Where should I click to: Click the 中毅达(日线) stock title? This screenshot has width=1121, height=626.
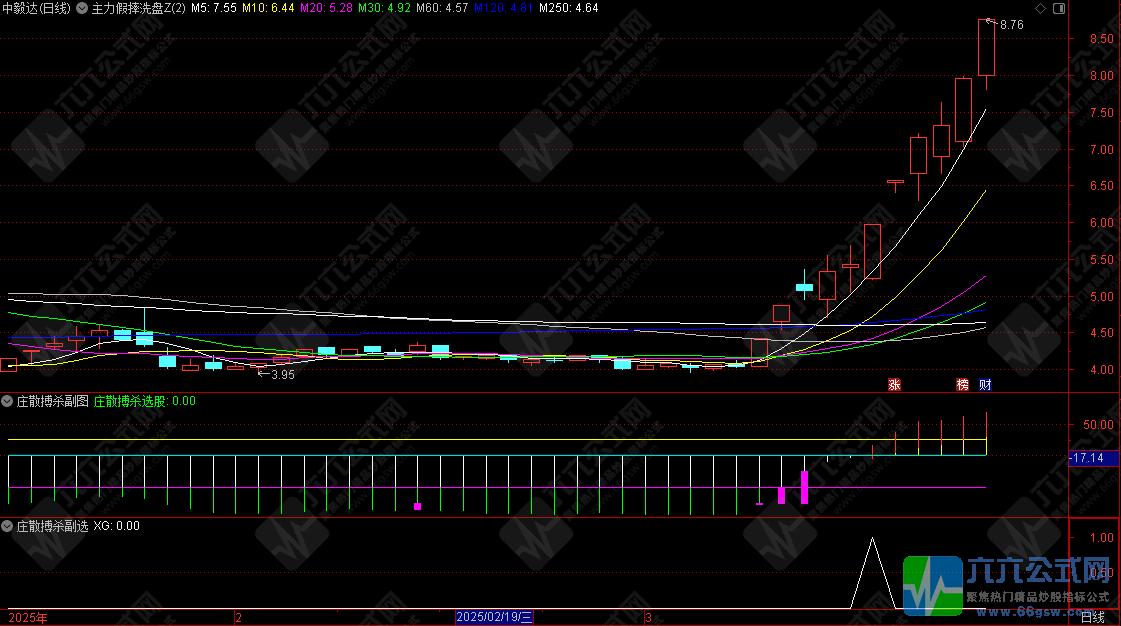(x=36, y=8)
